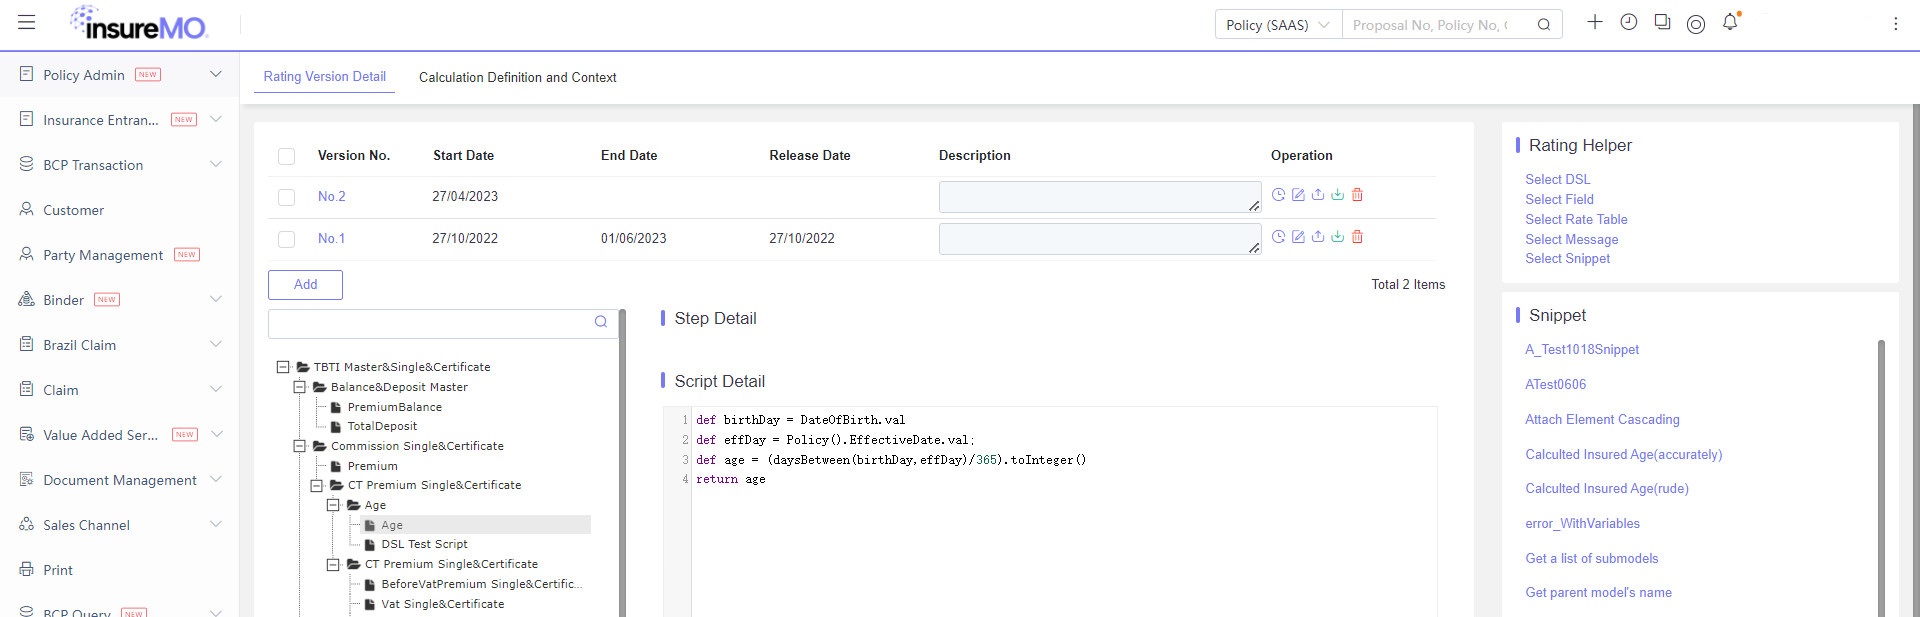This screenshot has width=1920, height=617.
Task: Open the A_Test1018Snippet snippet
Action: (x=1582, y=350)
